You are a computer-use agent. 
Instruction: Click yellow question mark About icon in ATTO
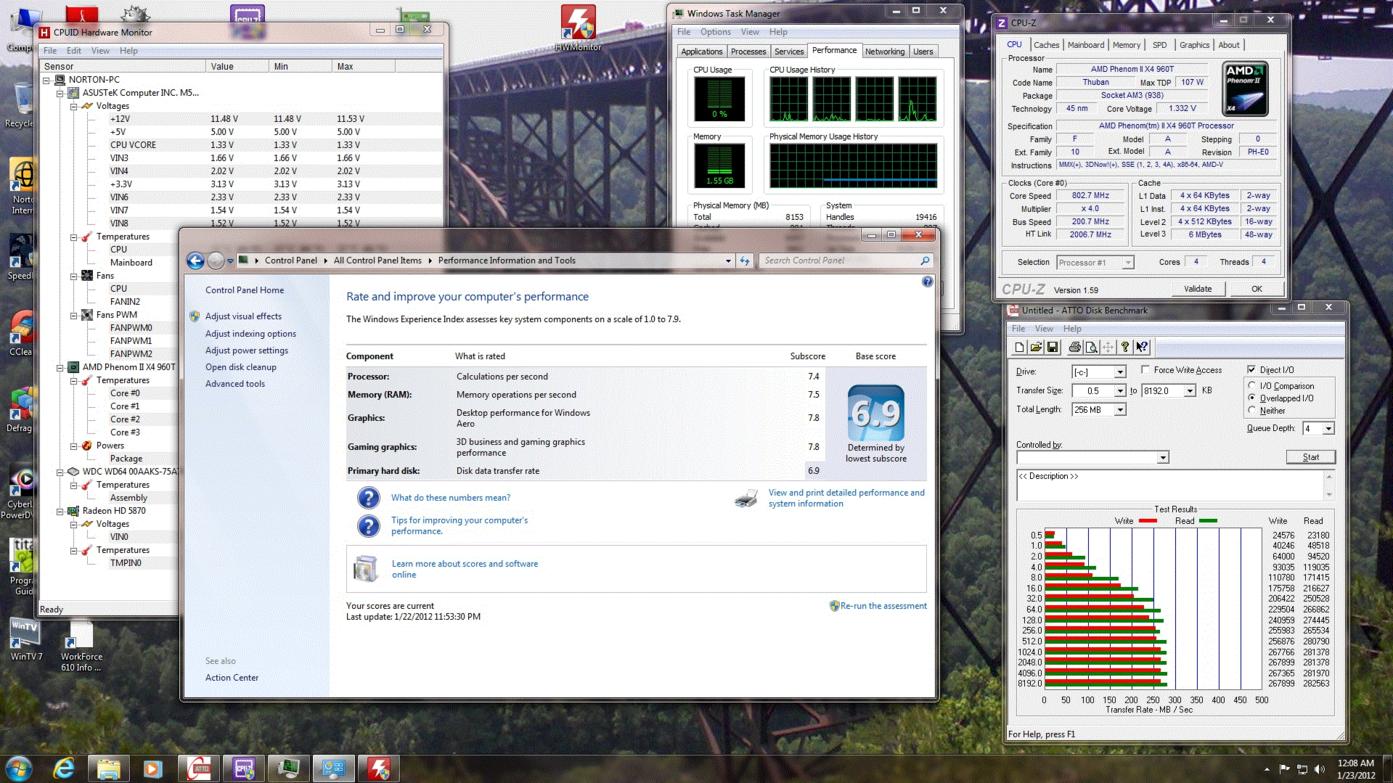coord(1125,347)
